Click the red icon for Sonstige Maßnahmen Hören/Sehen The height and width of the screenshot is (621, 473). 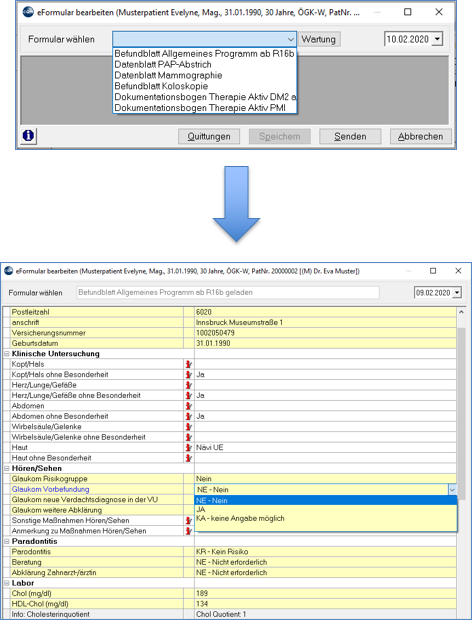point(189,521)
